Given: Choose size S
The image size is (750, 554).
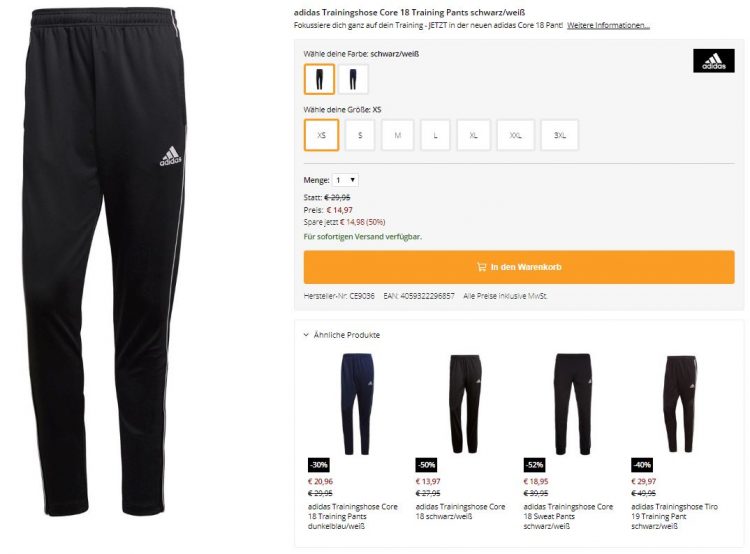Looking at the screenshot, I should pyautogui.click(x=360, y=135).
